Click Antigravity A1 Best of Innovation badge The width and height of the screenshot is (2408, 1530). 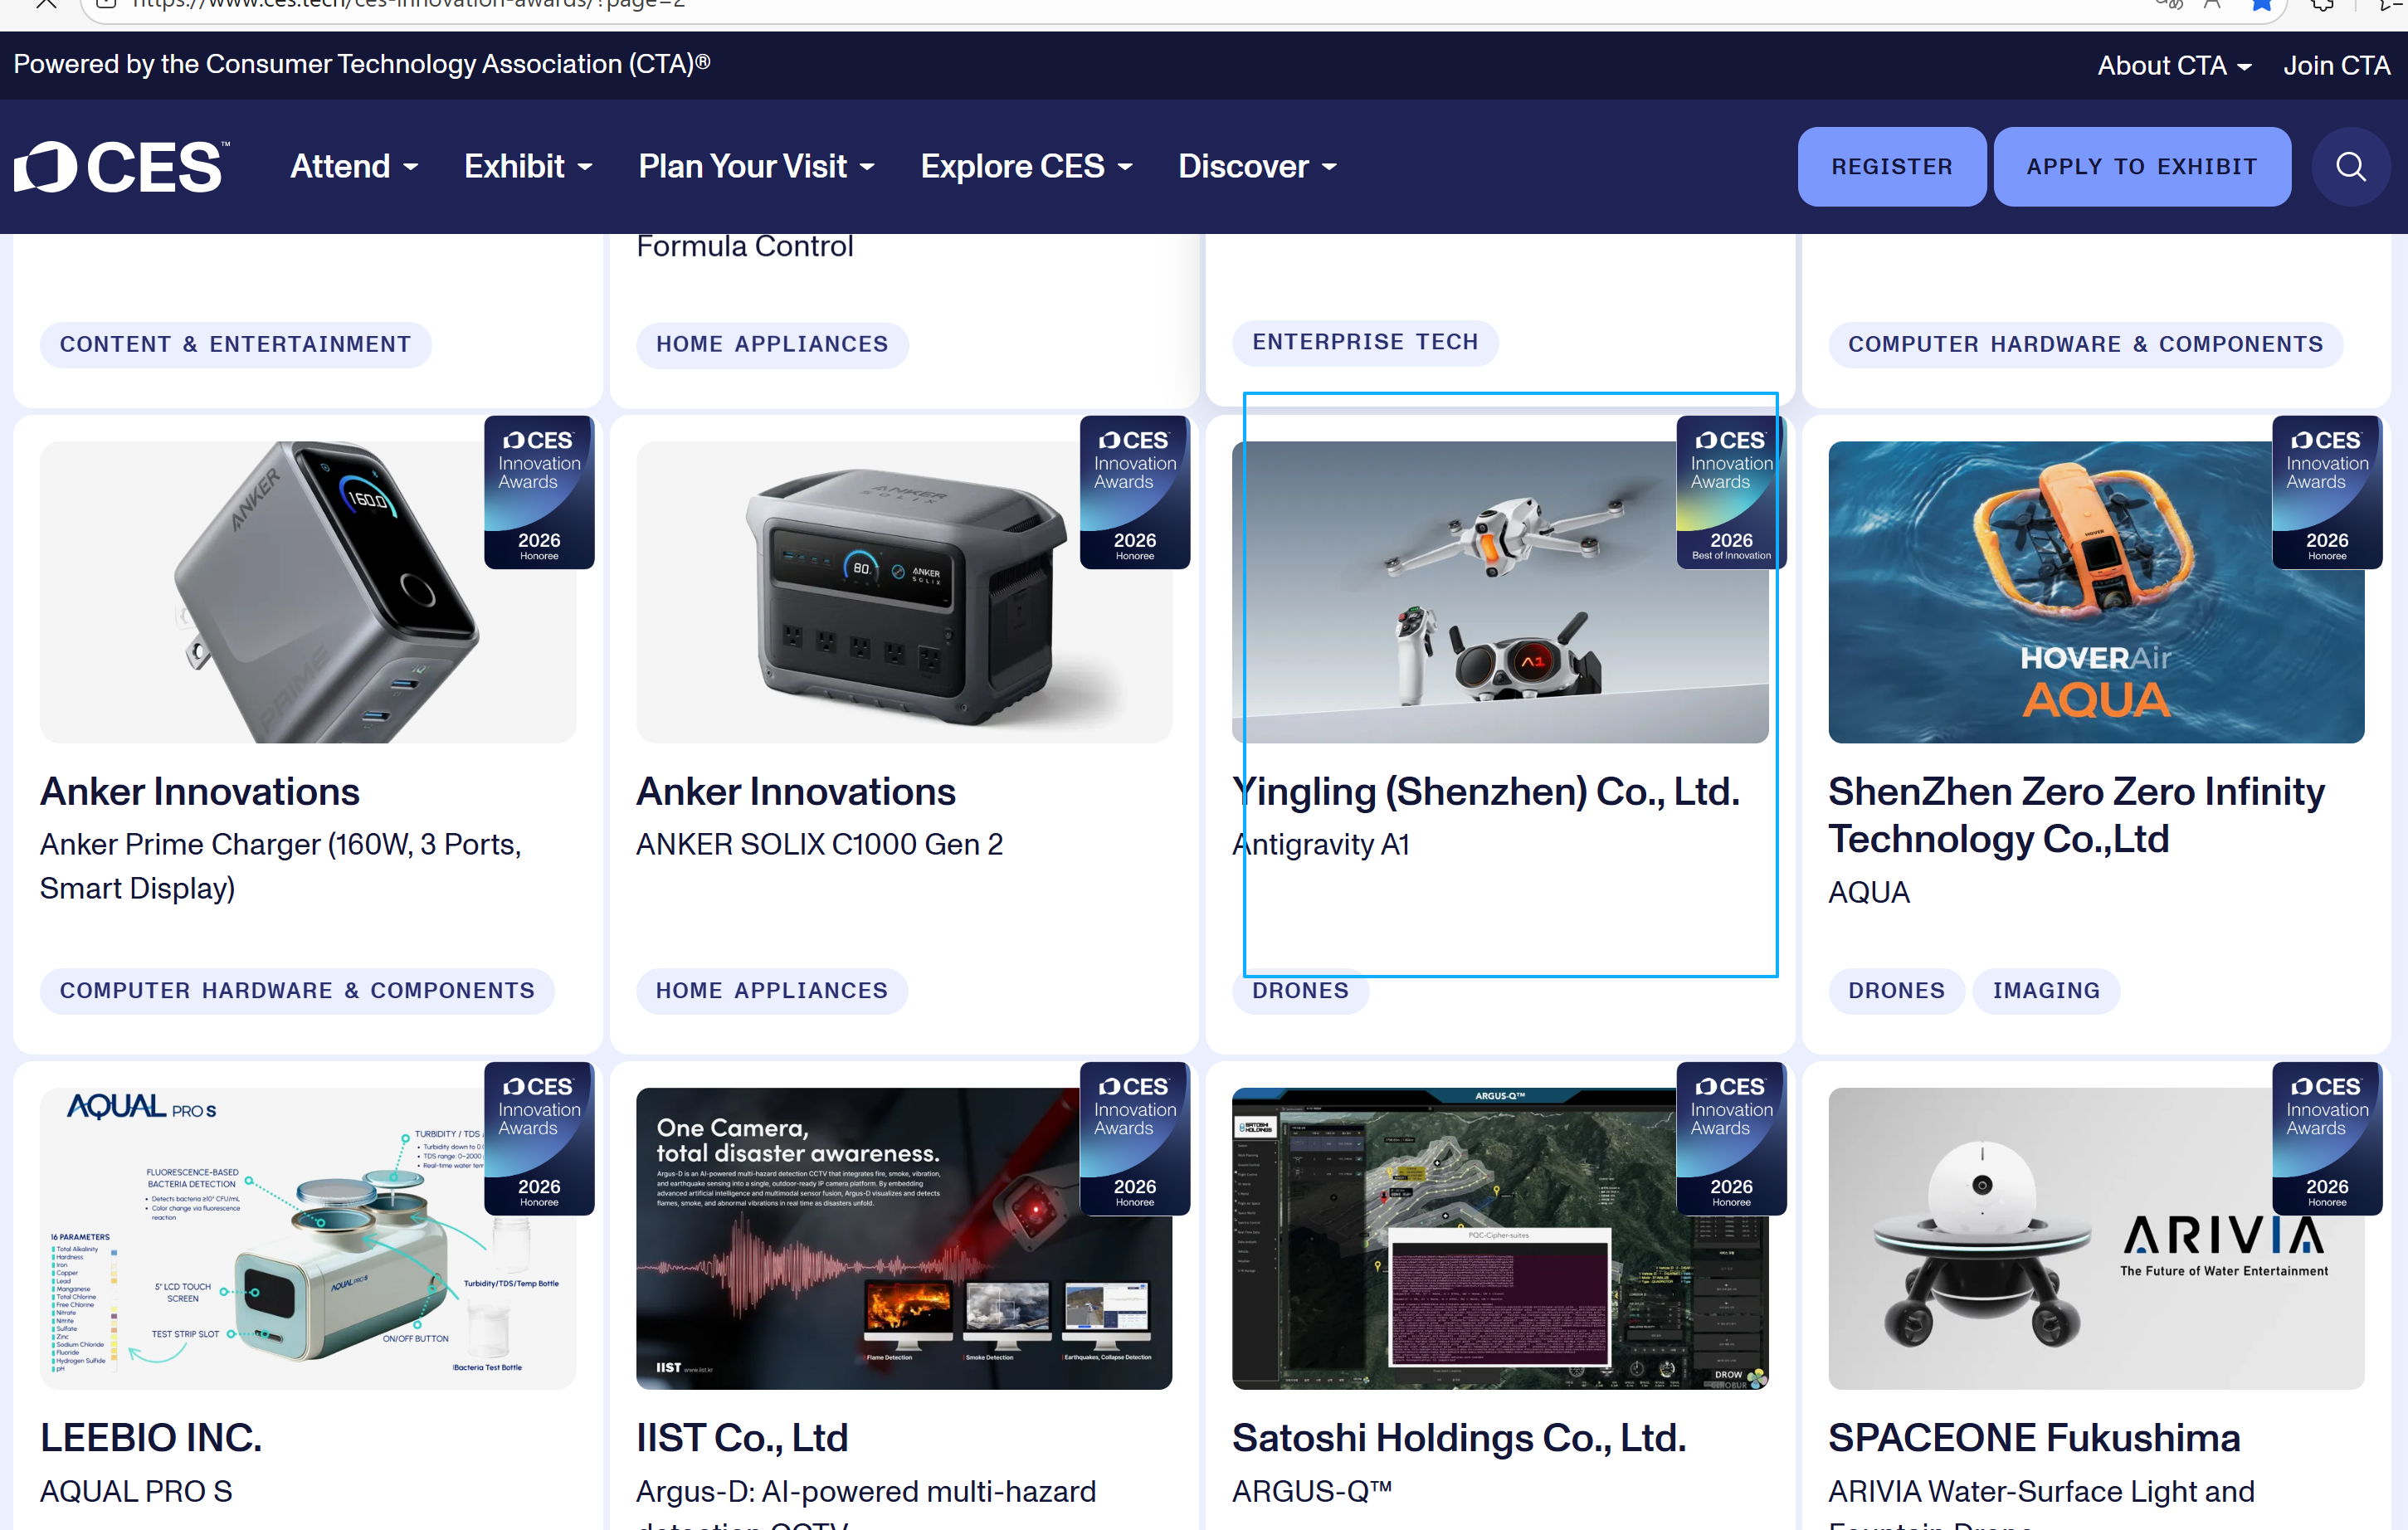(1730, 493)
